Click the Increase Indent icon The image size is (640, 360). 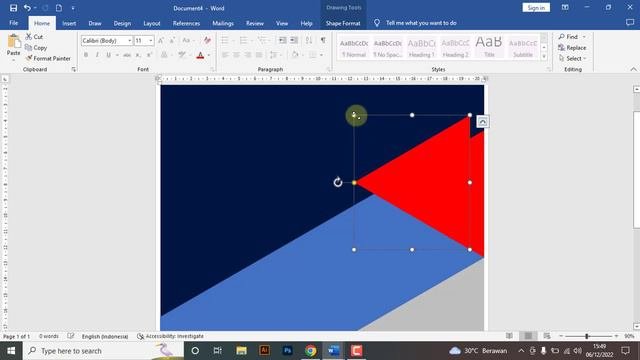pyautogui.click(x=294, y=40)
